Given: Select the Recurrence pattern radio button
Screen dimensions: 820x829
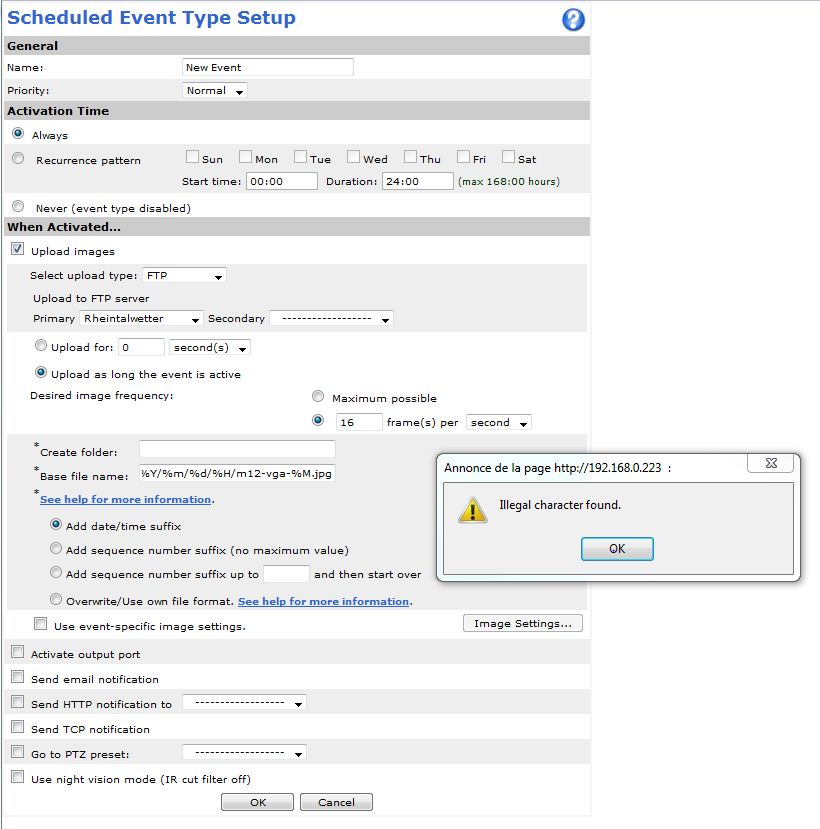Looking at the screenshot, I should coord(18,159).
